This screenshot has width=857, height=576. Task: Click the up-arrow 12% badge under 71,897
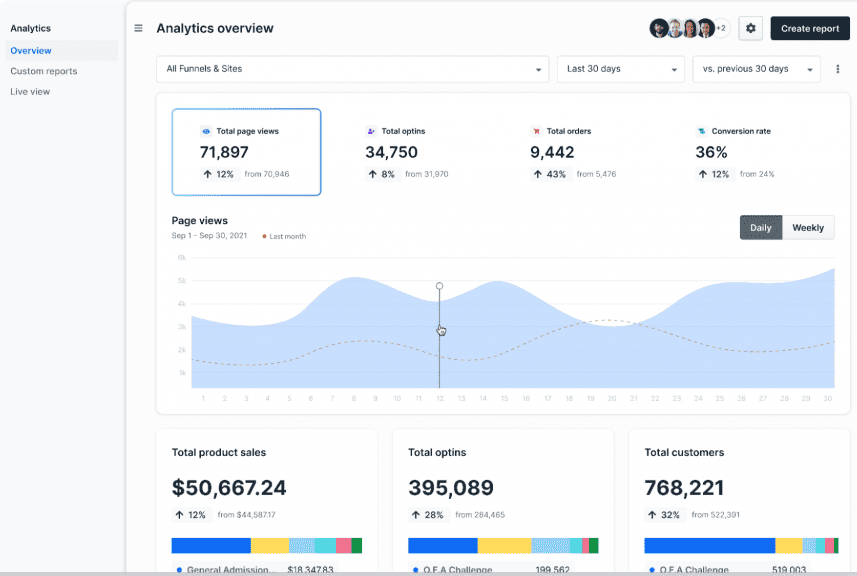[219, 174]
